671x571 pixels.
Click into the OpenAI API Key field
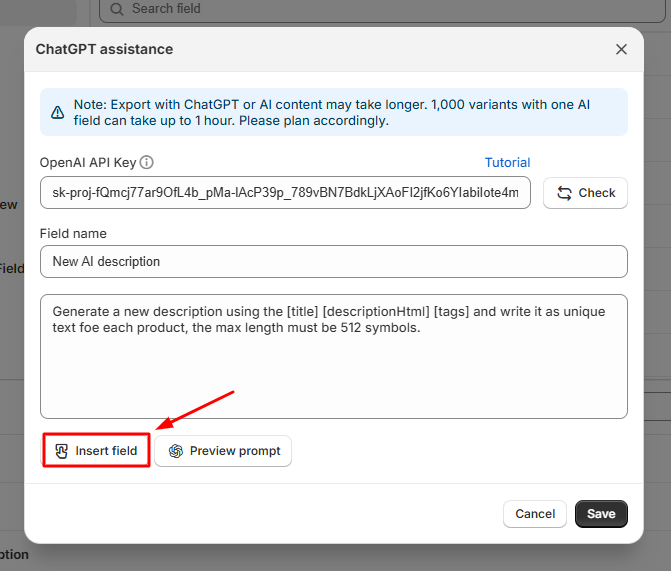(285, 193)
